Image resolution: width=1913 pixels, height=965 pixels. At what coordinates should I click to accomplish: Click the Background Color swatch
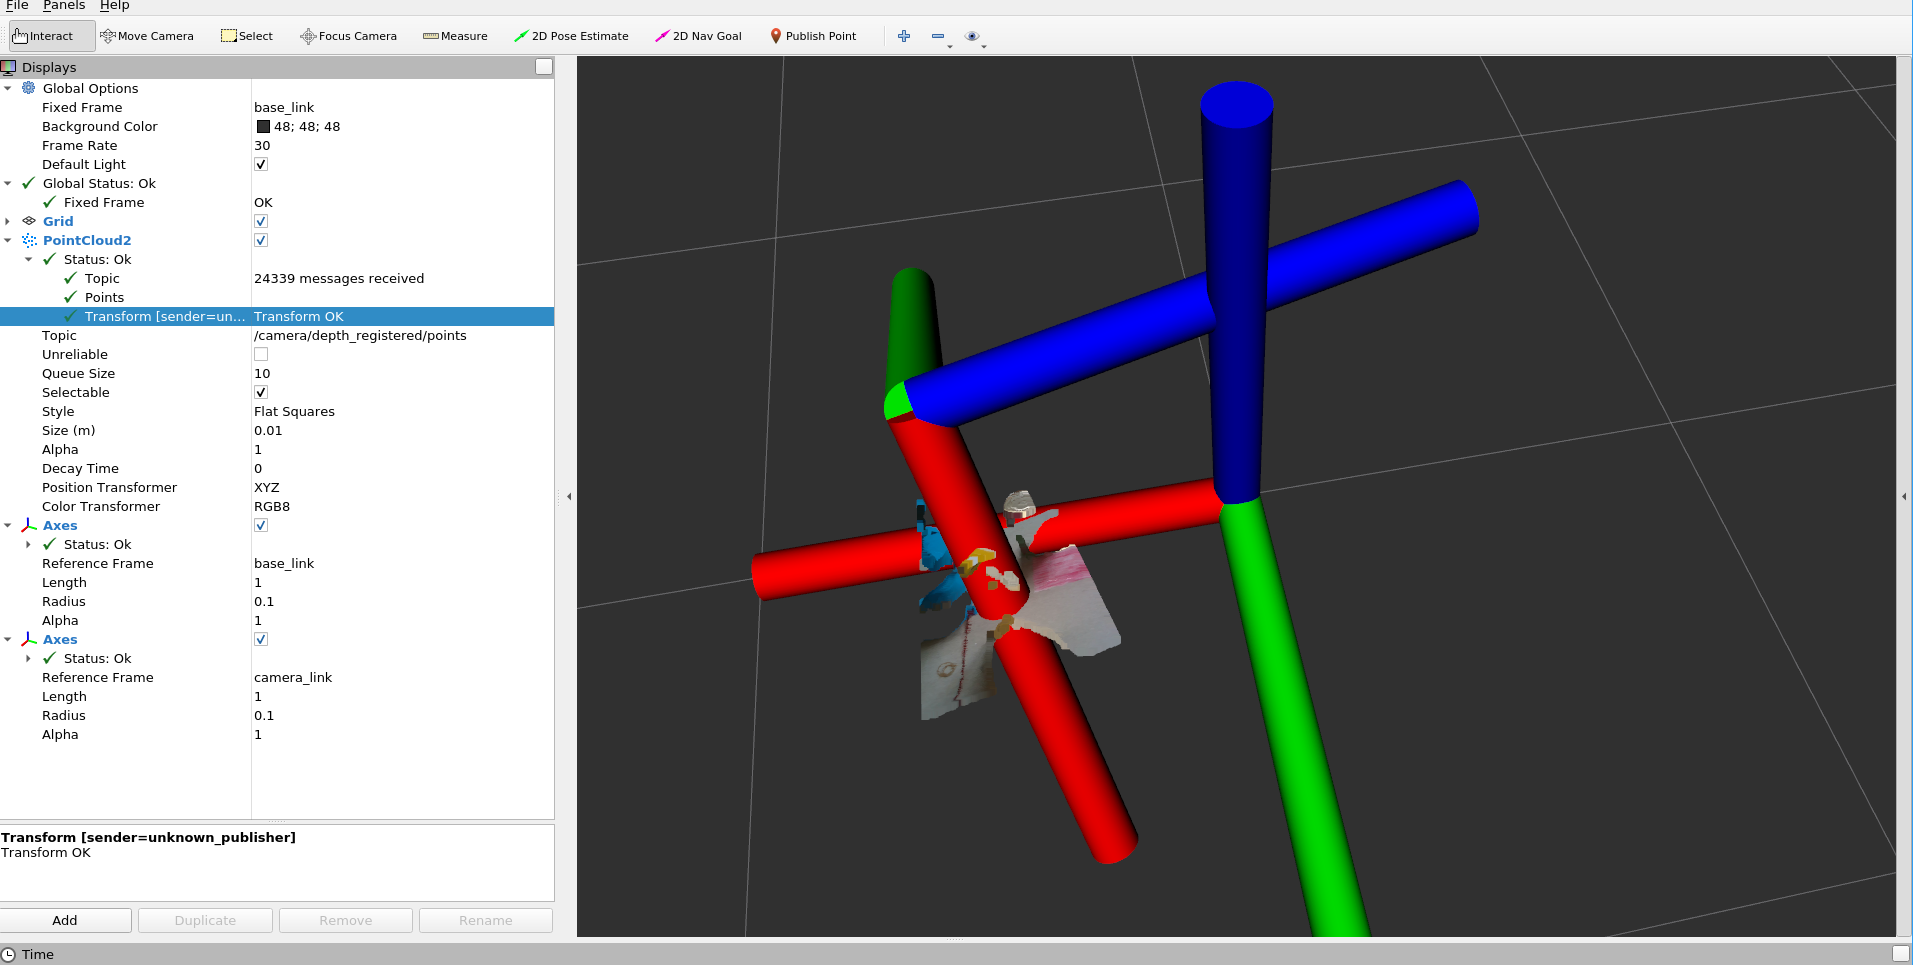[x=263, y=126]
